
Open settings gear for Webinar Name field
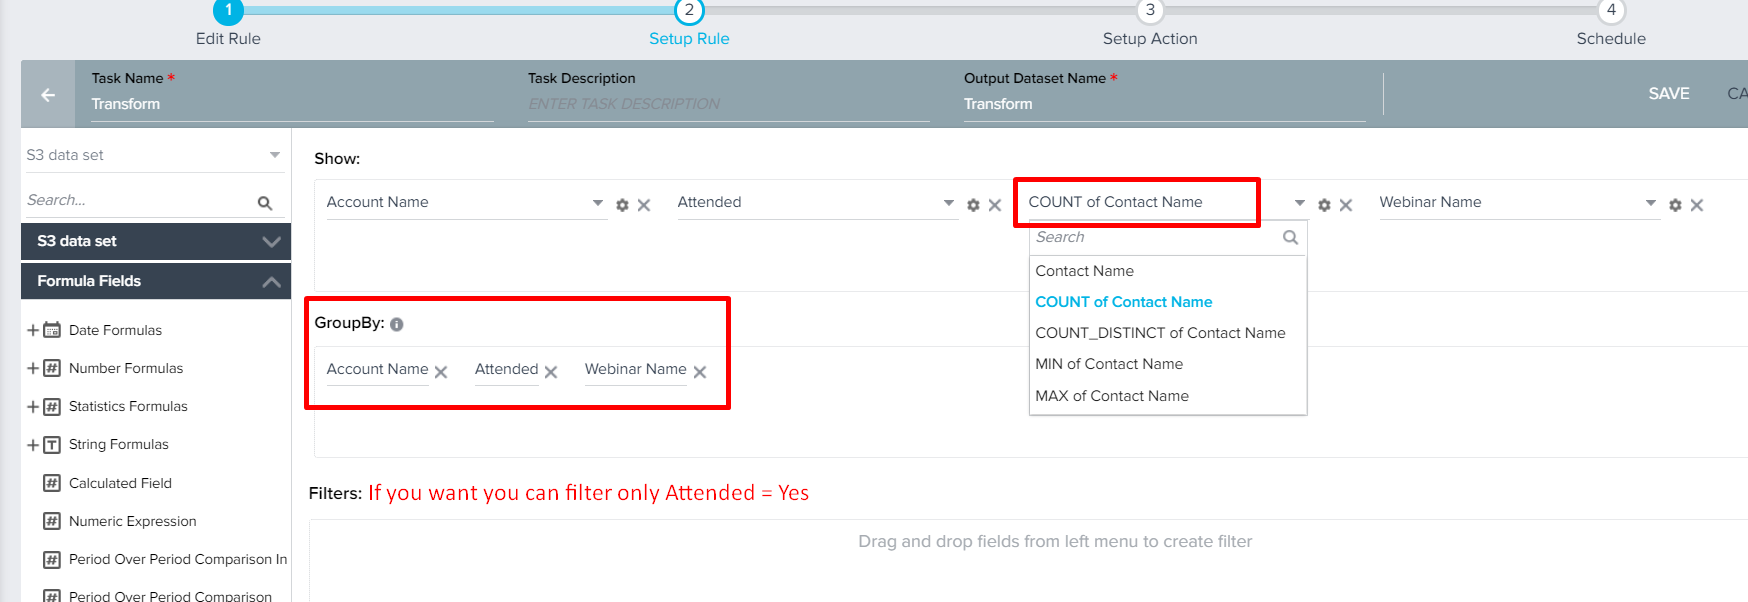1675,205
